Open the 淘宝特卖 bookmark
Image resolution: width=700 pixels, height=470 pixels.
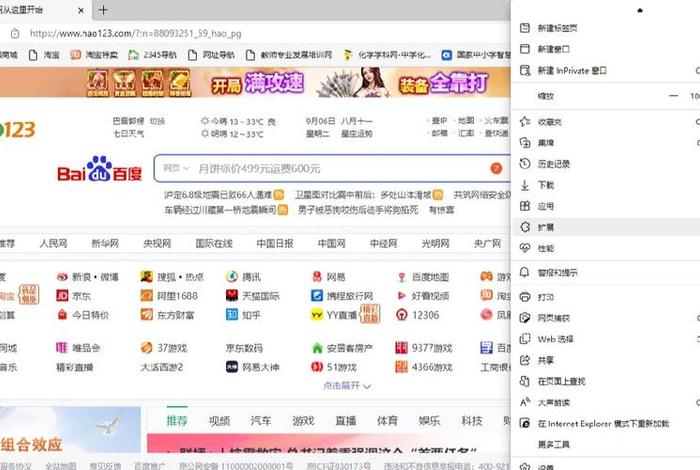[94, 55]
